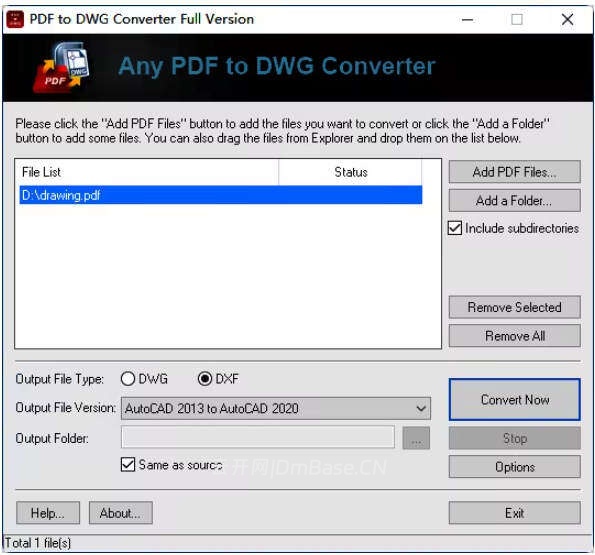This screenshot has width=595, height=555.
Task: Minimize the converter window
Action: (x=468, y=19)
